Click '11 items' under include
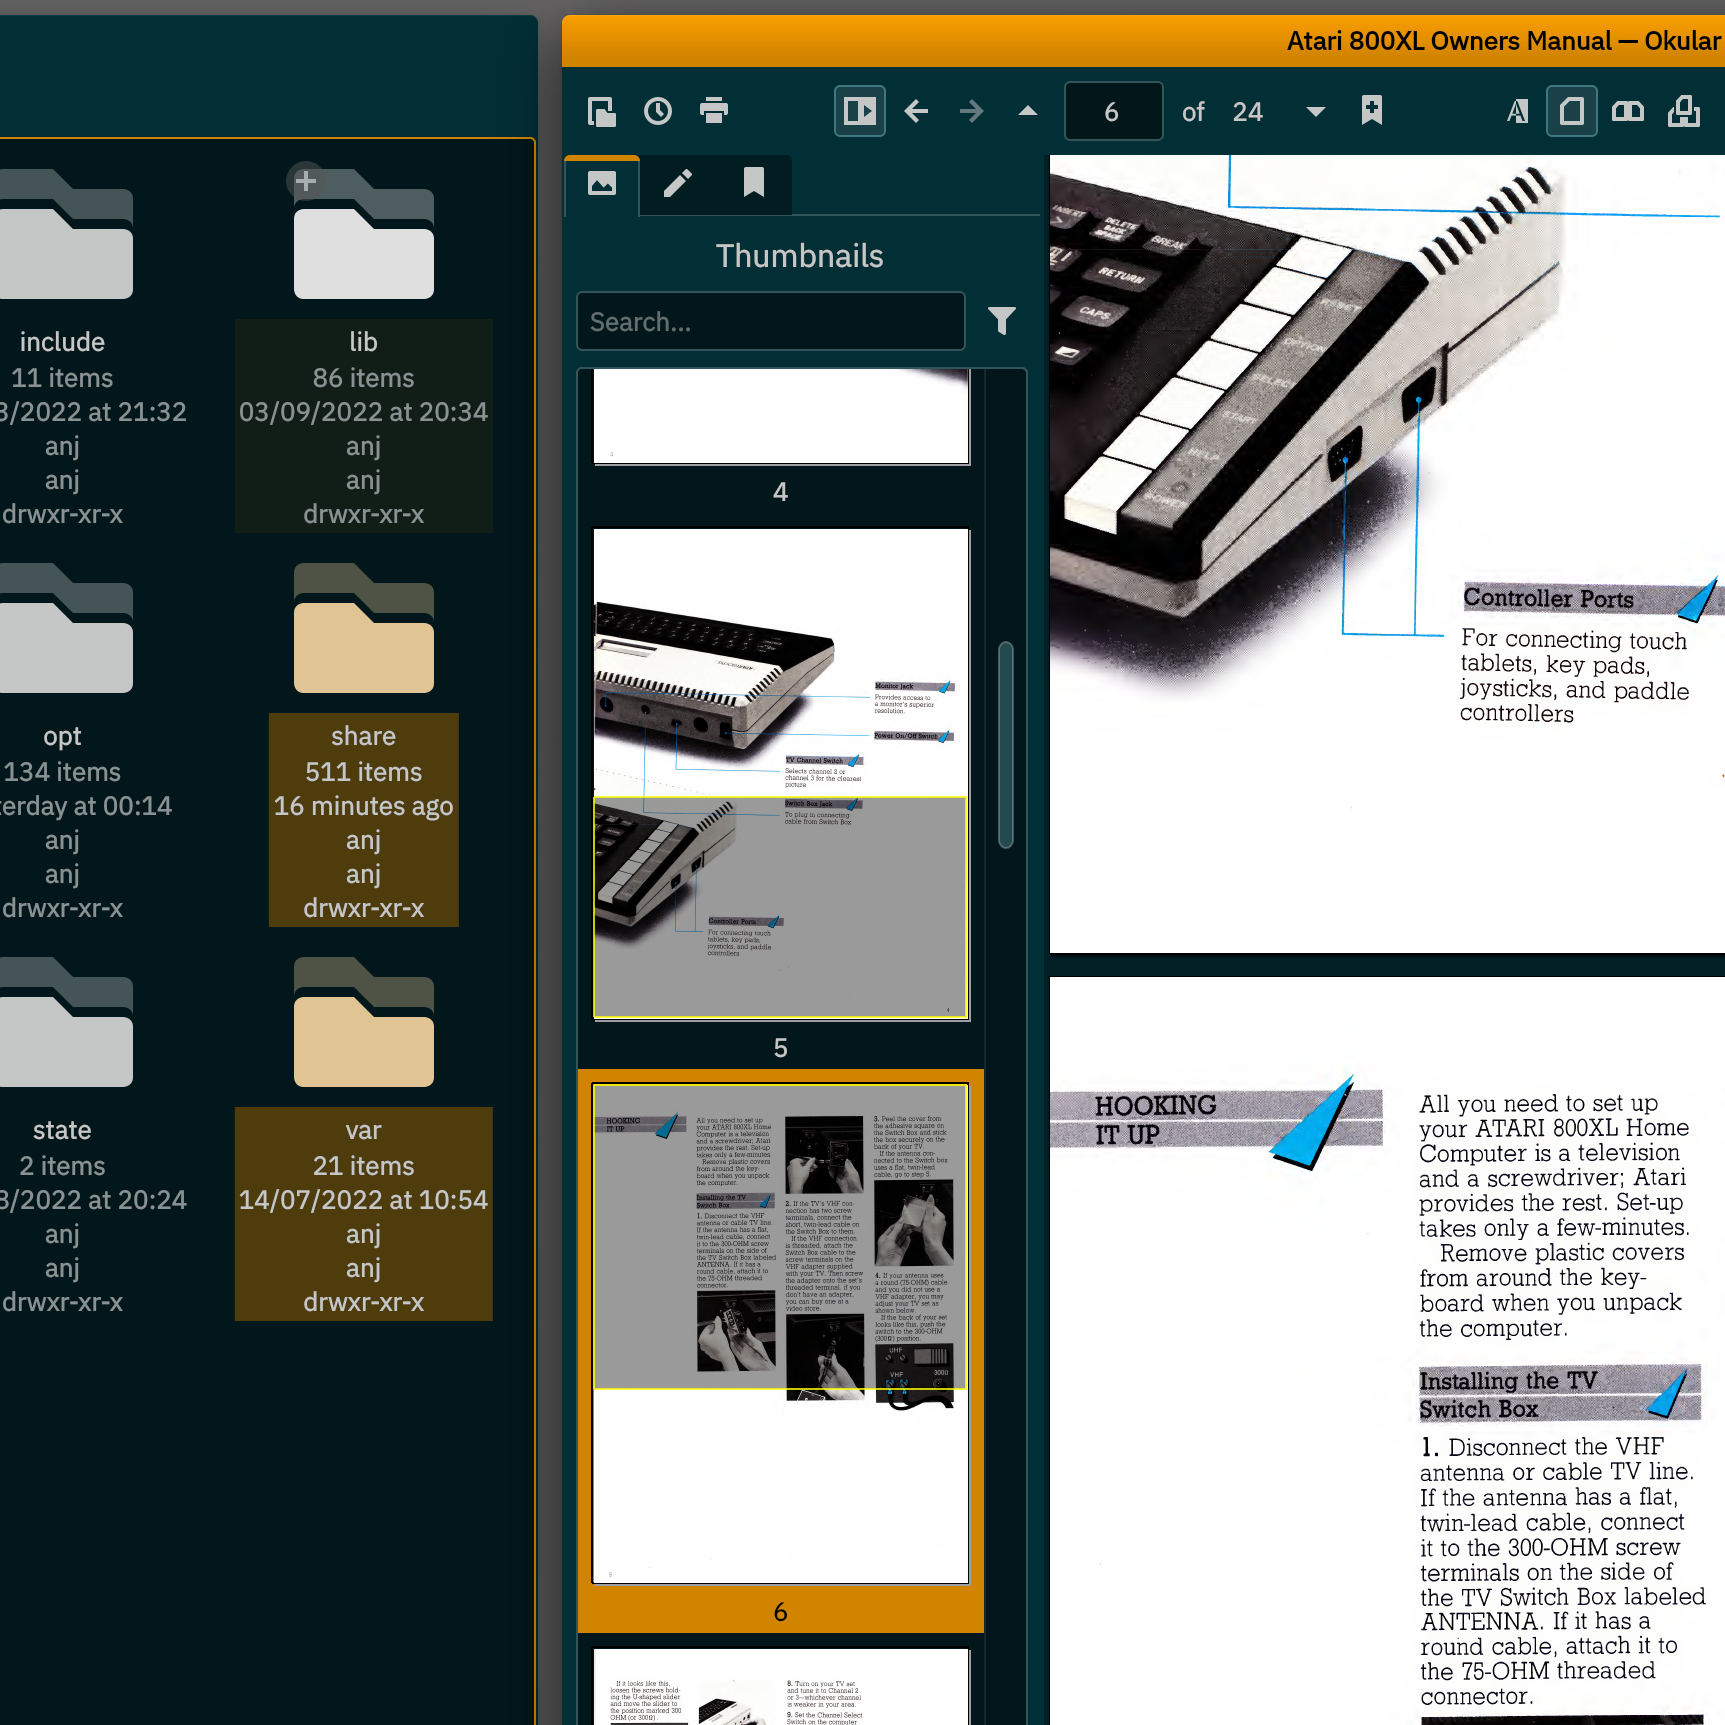The image size is (1725, 1725). [x=62, y=378]
